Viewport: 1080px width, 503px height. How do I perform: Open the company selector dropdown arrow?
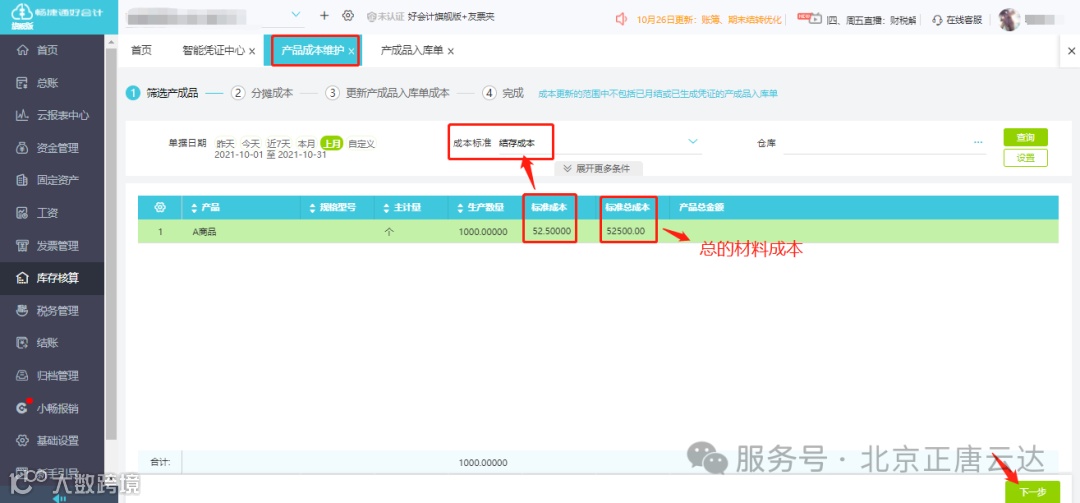(296, 14)
